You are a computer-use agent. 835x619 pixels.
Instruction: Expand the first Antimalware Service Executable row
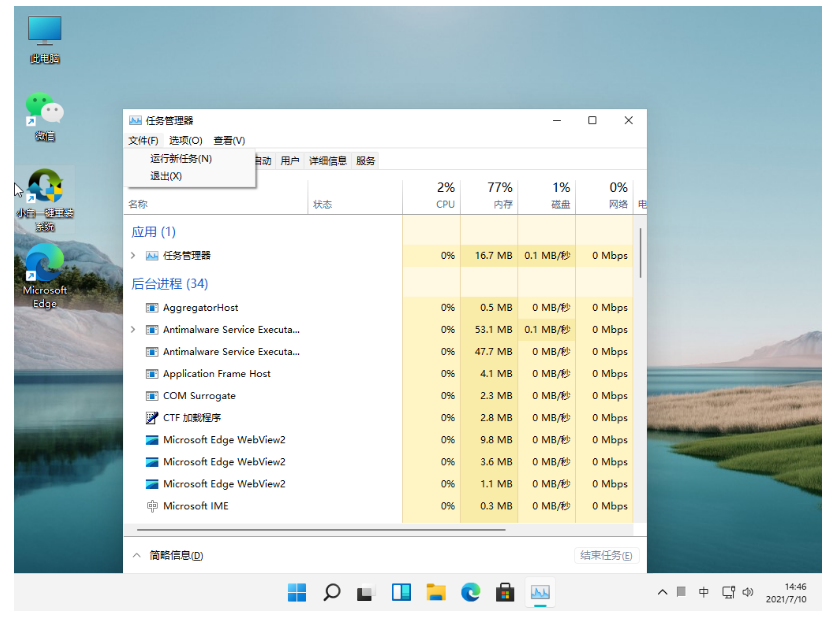[x=133, y=330]
